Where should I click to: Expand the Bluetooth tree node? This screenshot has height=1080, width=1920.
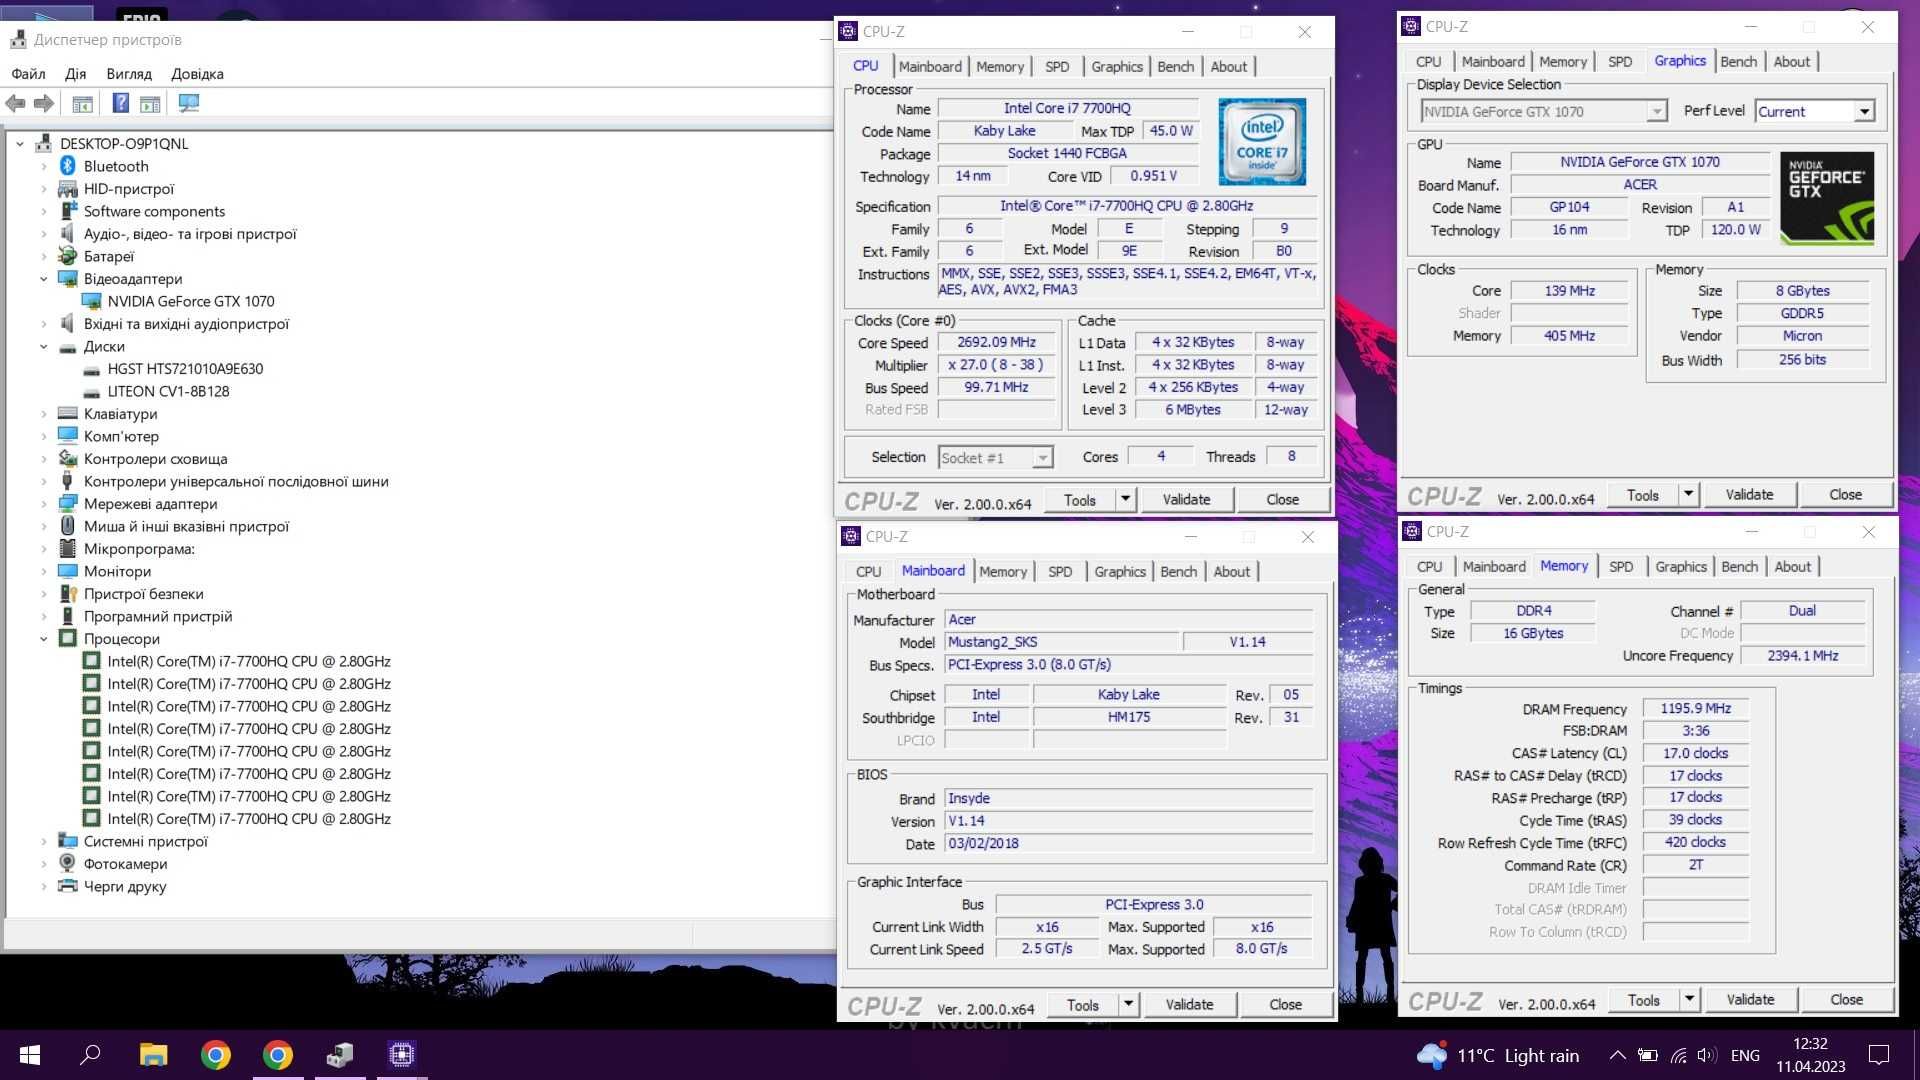[44, 166]
